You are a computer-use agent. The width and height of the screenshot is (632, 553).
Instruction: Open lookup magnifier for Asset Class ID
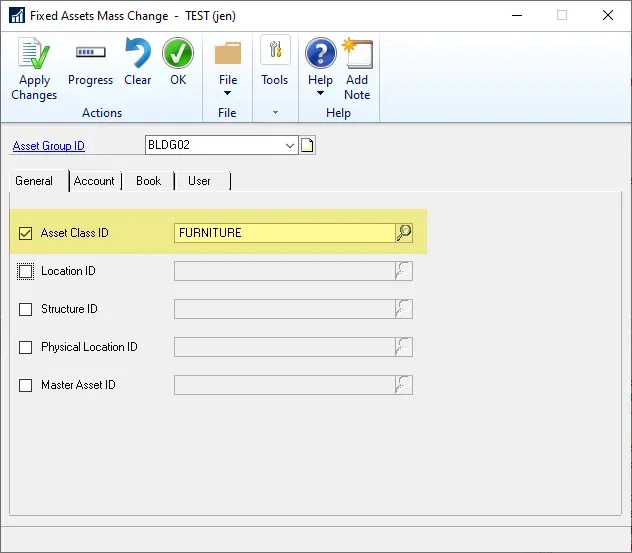coord(404,233)
